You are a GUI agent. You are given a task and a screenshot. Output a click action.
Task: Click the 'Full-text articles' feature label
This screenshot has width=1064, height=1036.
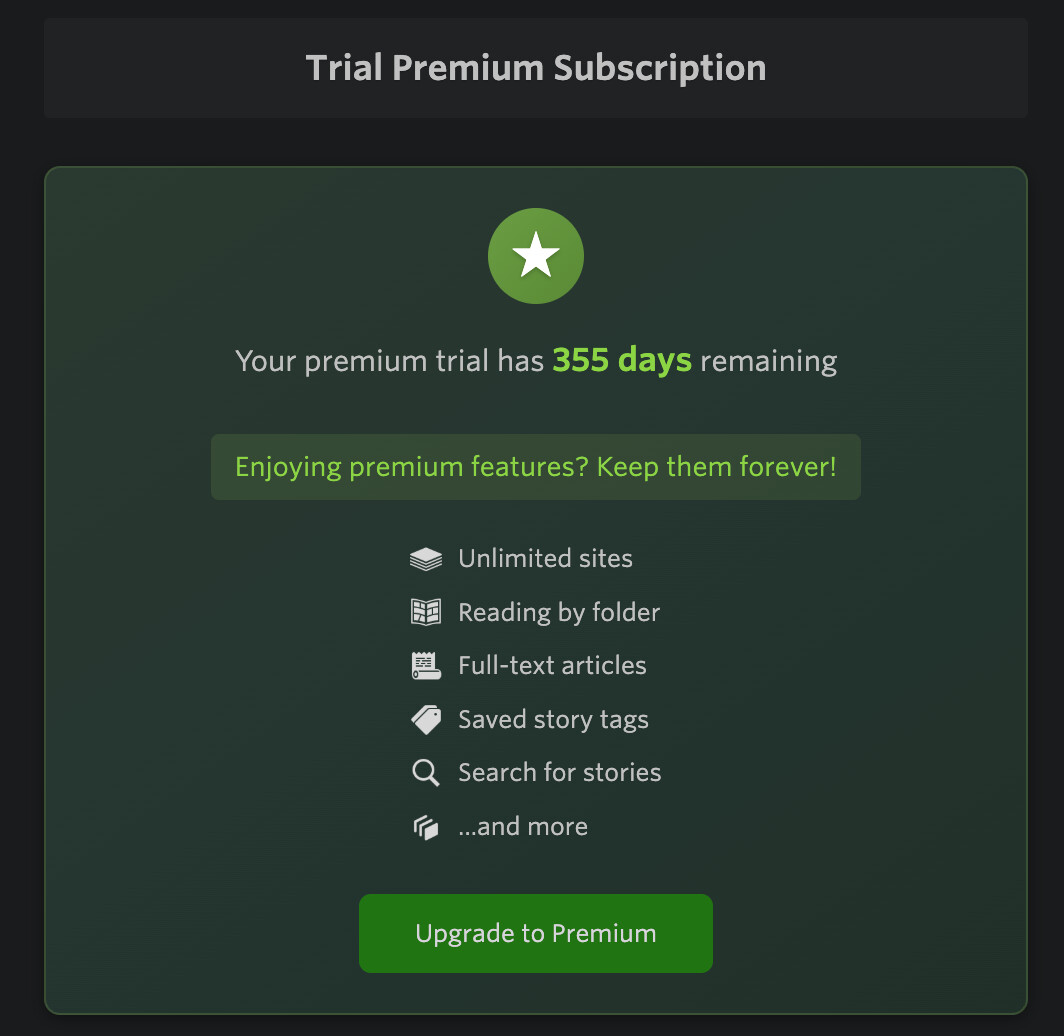click(x=552, y=666)
